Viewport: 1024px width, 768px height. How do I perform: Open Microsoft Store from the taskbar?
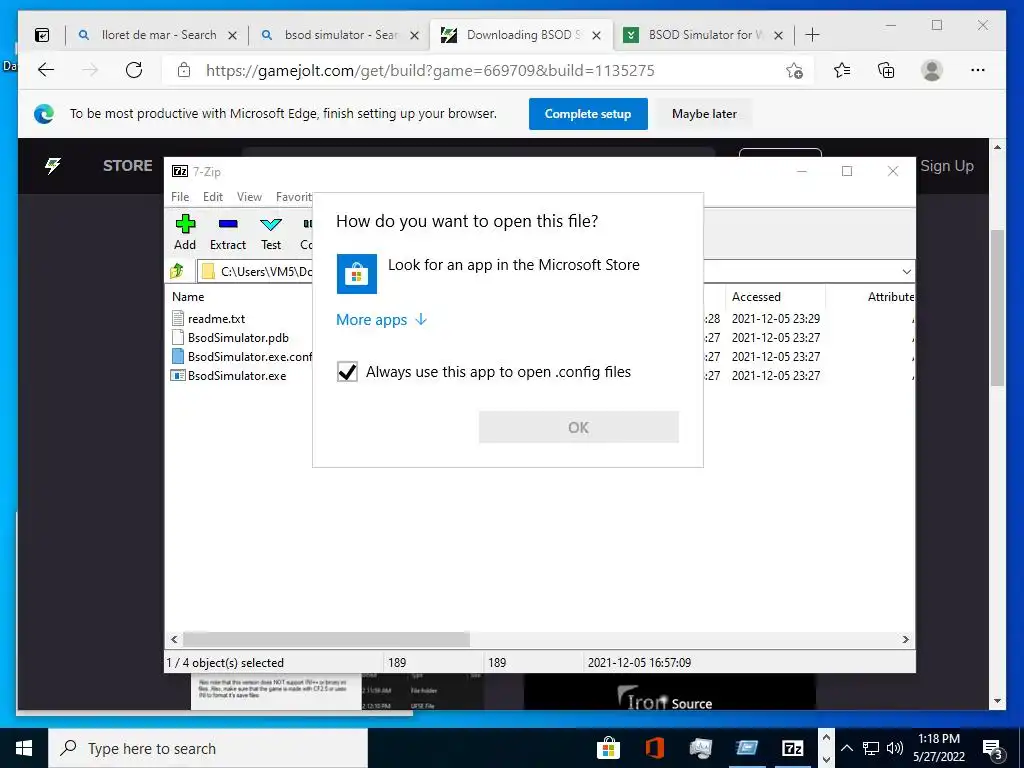click(x=607, y=748)
